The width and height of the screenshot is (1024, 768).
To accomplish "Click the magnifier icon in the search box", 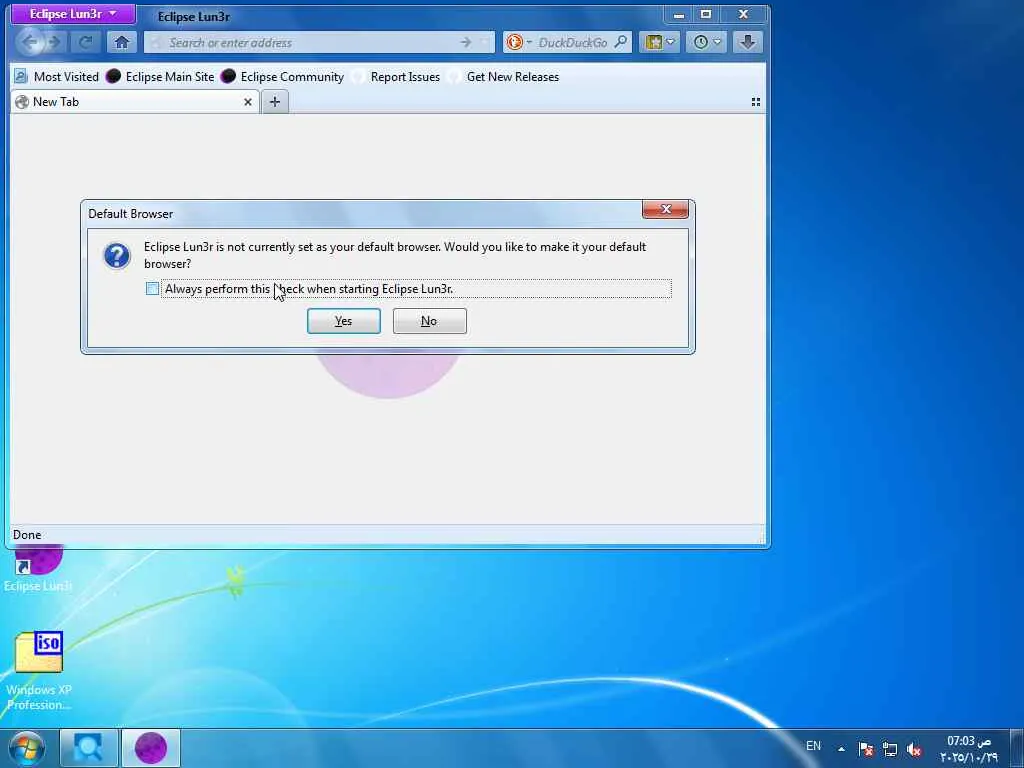I will [621, 42].
